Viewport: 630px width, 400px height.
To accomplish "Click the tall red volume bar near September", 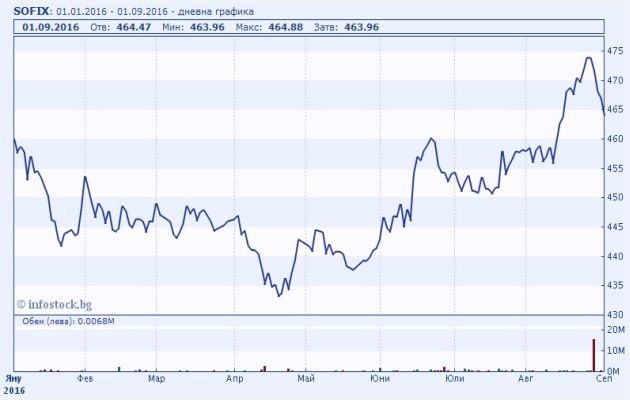I will coord(594,355).
